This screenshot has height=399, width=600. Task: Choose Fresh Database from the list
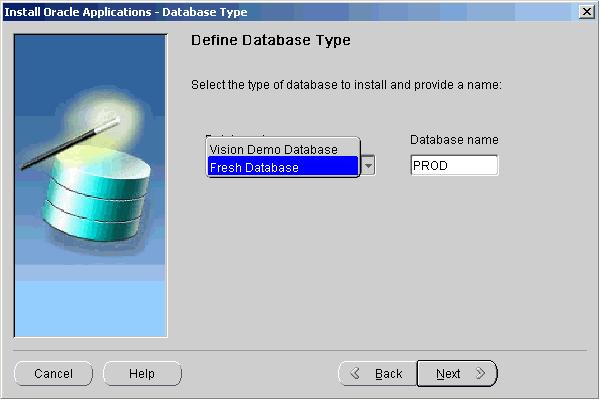283,167
